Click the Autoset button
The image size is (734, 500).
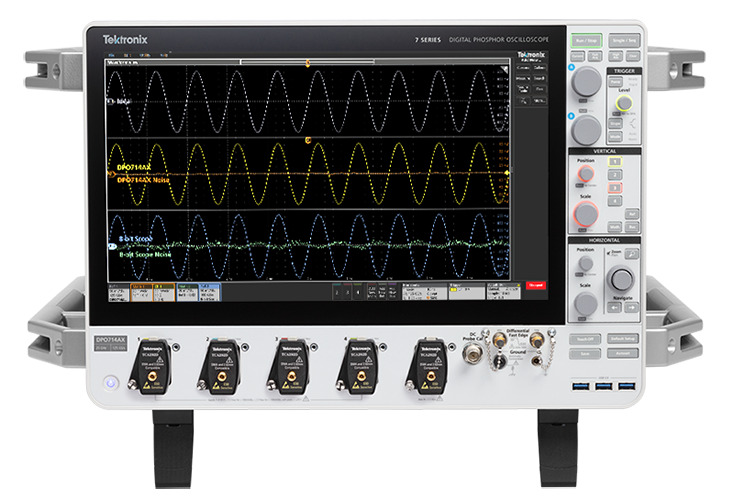(x=623, y=353)
